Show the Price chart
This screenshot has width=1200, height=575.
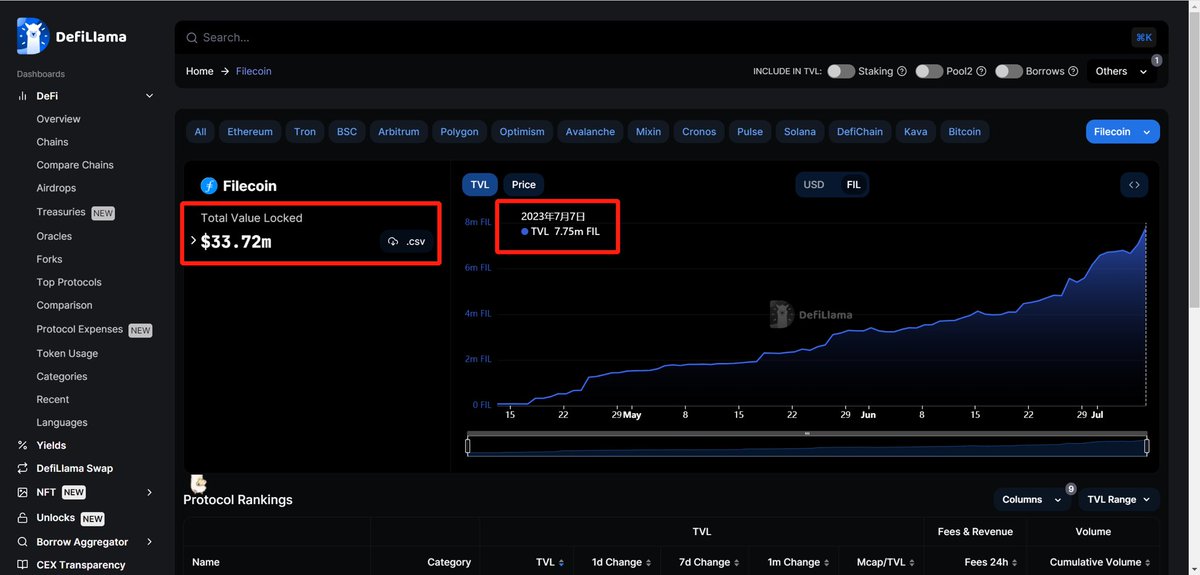(524, 185)
